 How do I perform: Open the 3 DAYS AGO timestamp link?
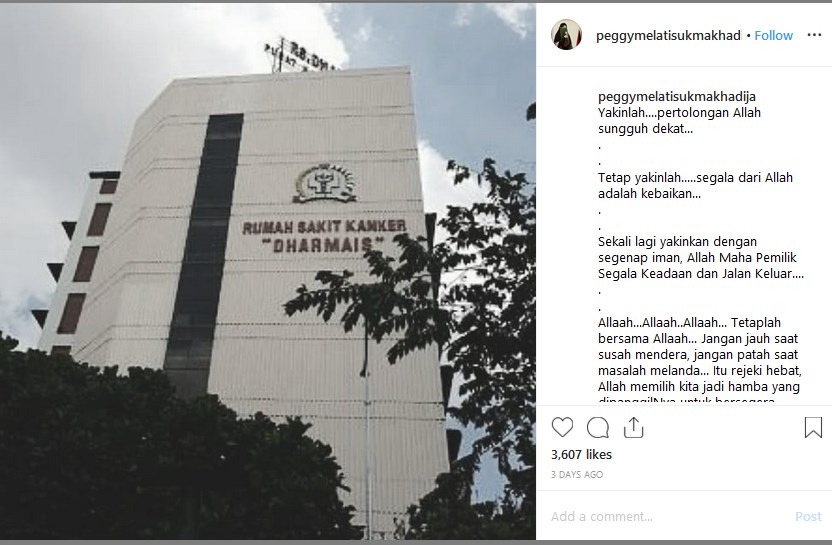pos(577,474)
